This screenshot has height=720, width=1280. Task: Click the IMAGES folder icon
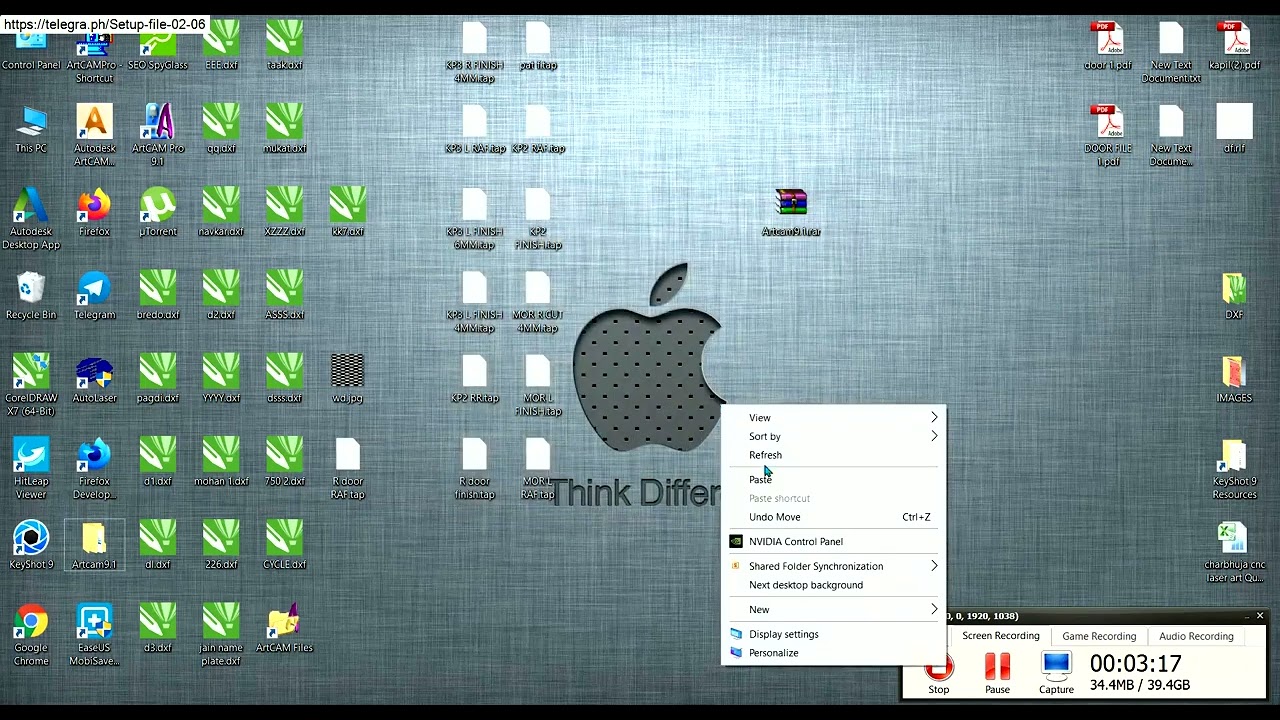pyautogui.click(x=1234, y=379)
